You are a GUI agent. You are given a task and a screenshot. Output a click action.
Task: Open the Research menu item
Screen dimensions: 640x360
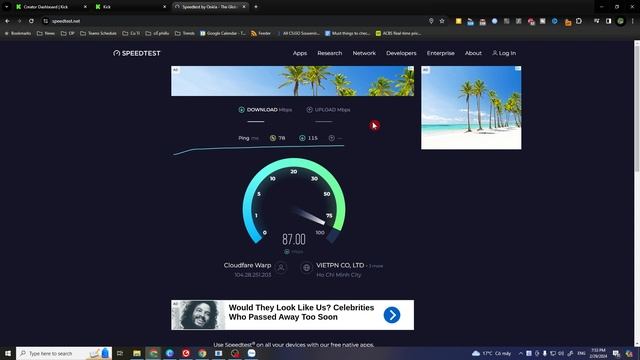[x=329, y=53]
